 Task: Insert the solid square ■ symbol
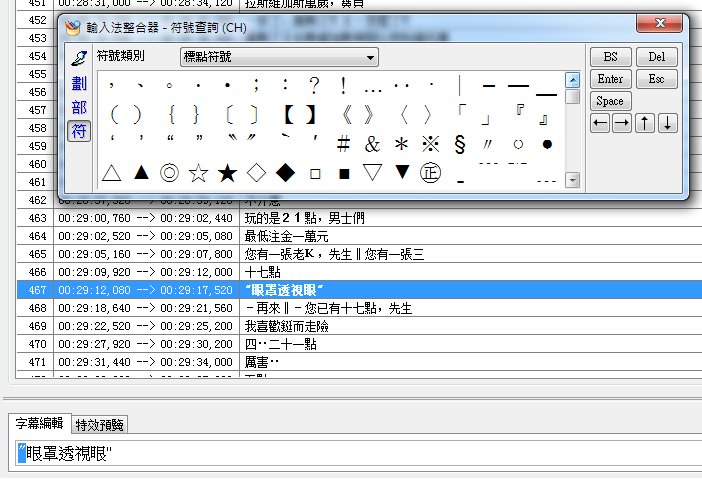[344, 174]
